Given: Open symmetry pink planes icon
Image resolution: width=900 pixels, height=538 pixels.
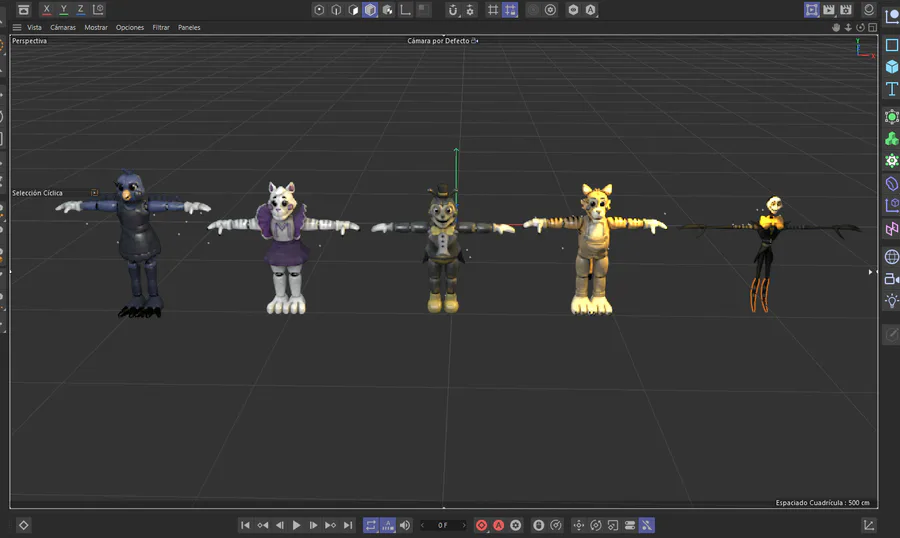Looking at the screenshot, I should [891, 229].
